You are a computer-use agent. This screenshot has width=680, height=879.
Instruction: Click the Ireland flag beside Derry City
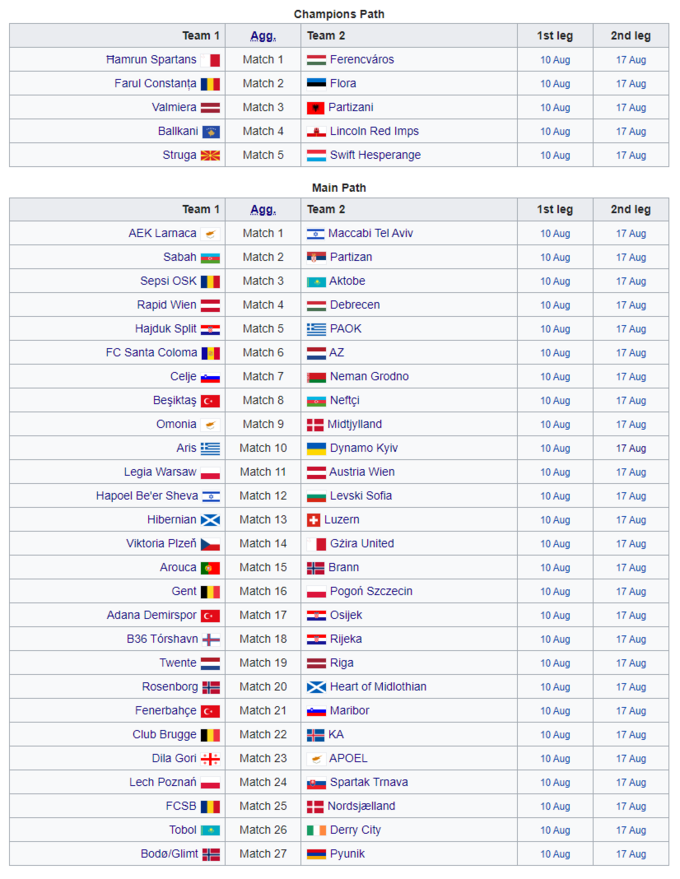(316, 831)
